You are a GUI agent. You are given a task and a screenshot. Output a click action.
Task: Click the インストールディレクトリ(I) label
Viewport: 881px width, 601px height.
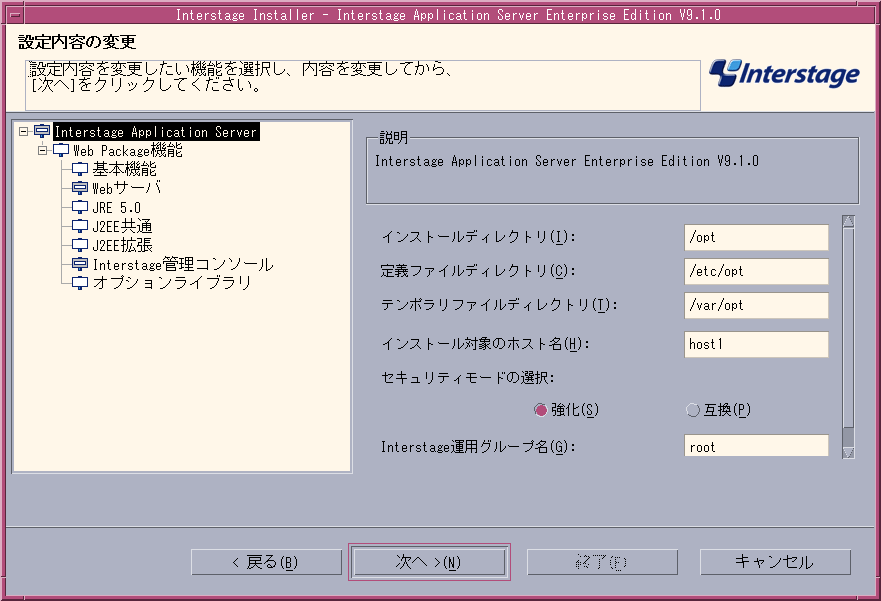[479, 237]
